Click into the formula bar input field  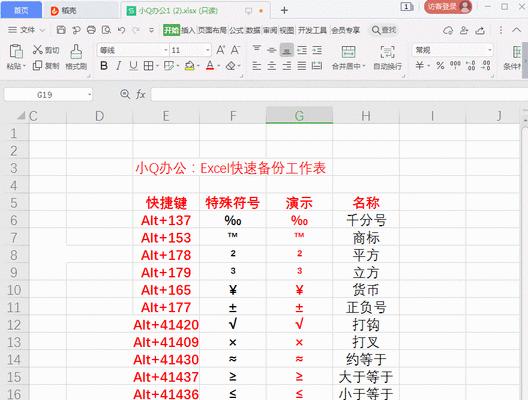pyautogui.click(x=338, y=95)
